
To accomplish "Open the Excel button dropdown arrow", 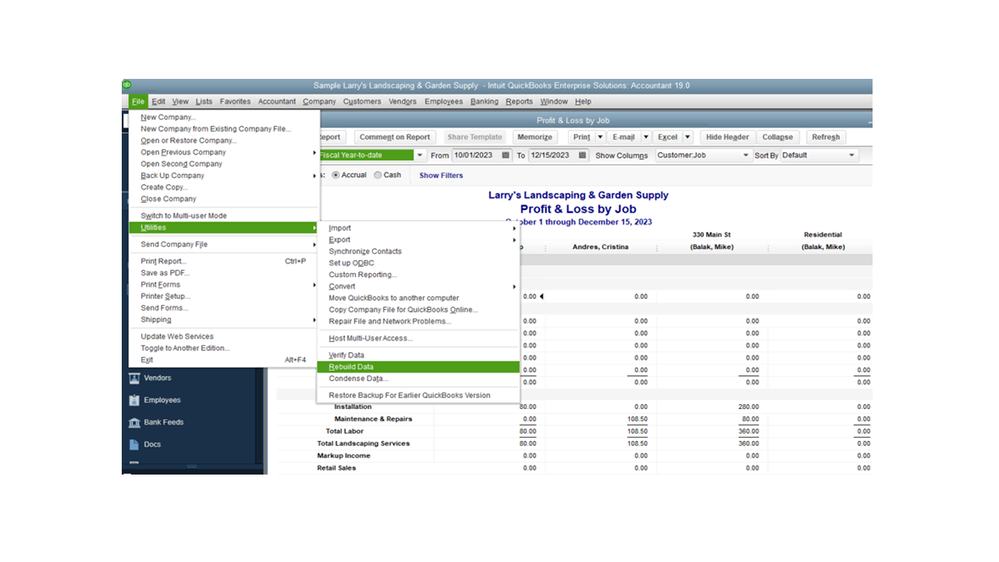I will coord(687,137).
